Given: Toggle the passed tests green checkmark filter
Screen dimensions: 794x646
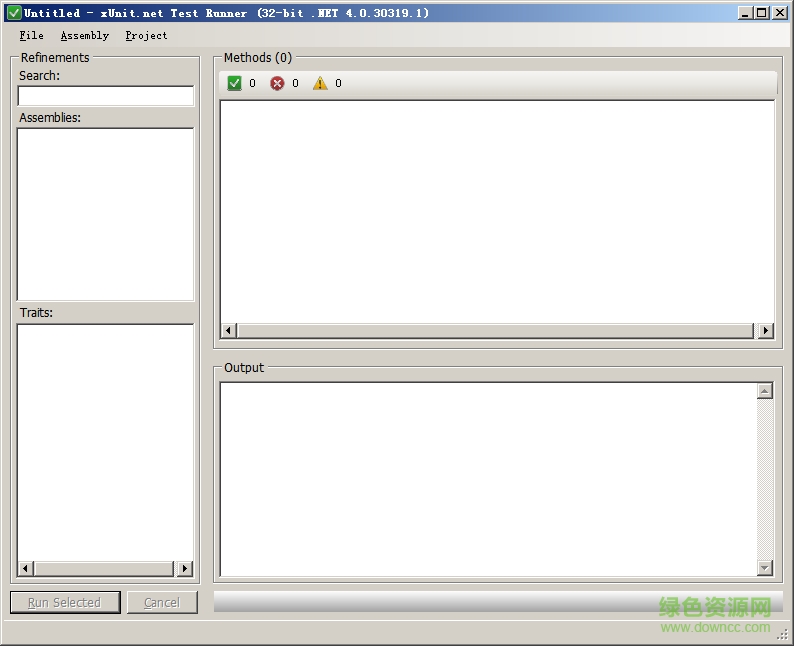Looking at the screenshot, I should click(x=234, y=83).
